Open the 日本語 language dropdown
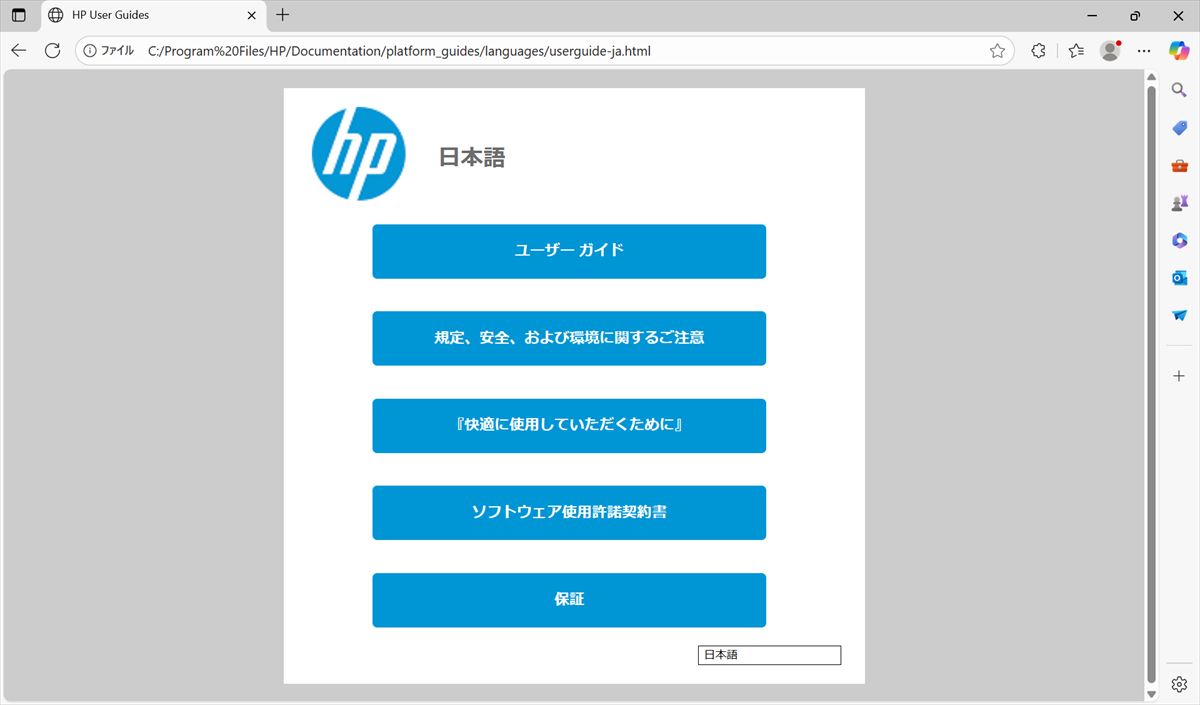Viewport: 1200px width, 705px height. [x=769, y=655]
